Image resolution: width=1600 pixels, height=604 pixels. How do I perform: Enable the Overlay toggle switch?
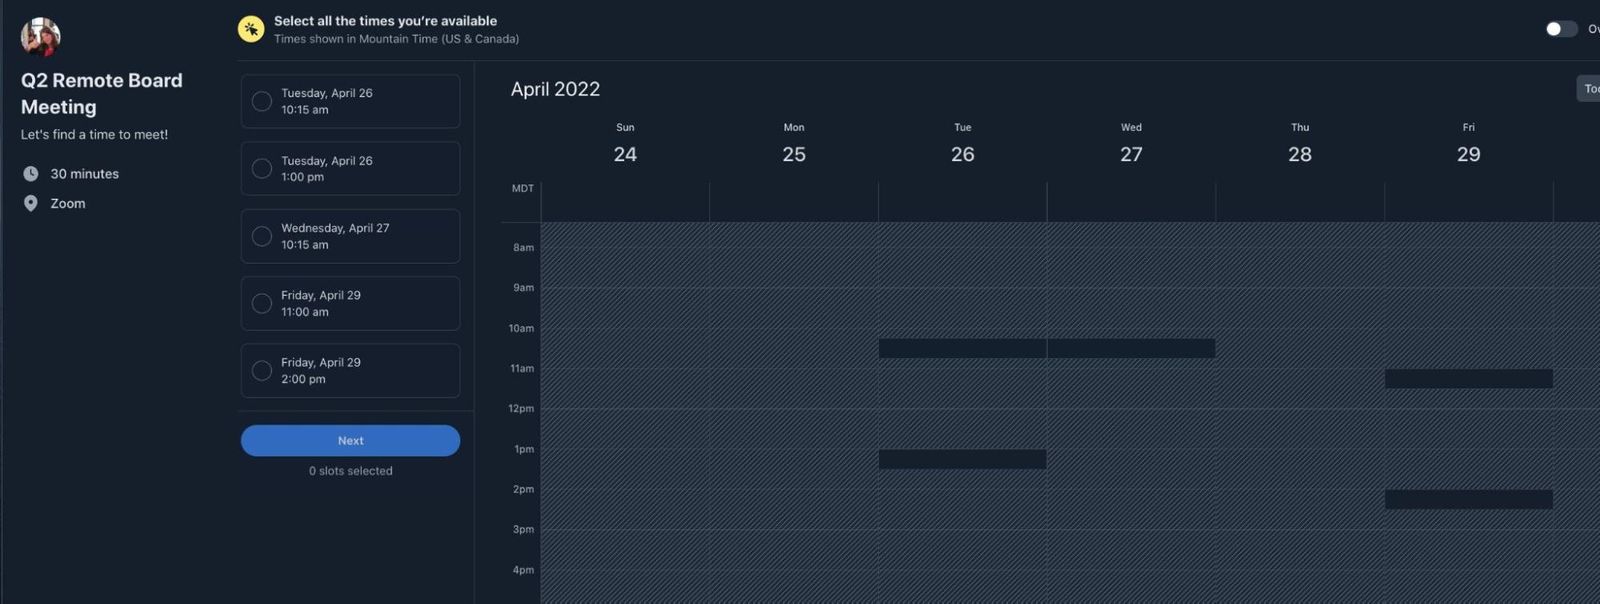tap(1560, 29)
